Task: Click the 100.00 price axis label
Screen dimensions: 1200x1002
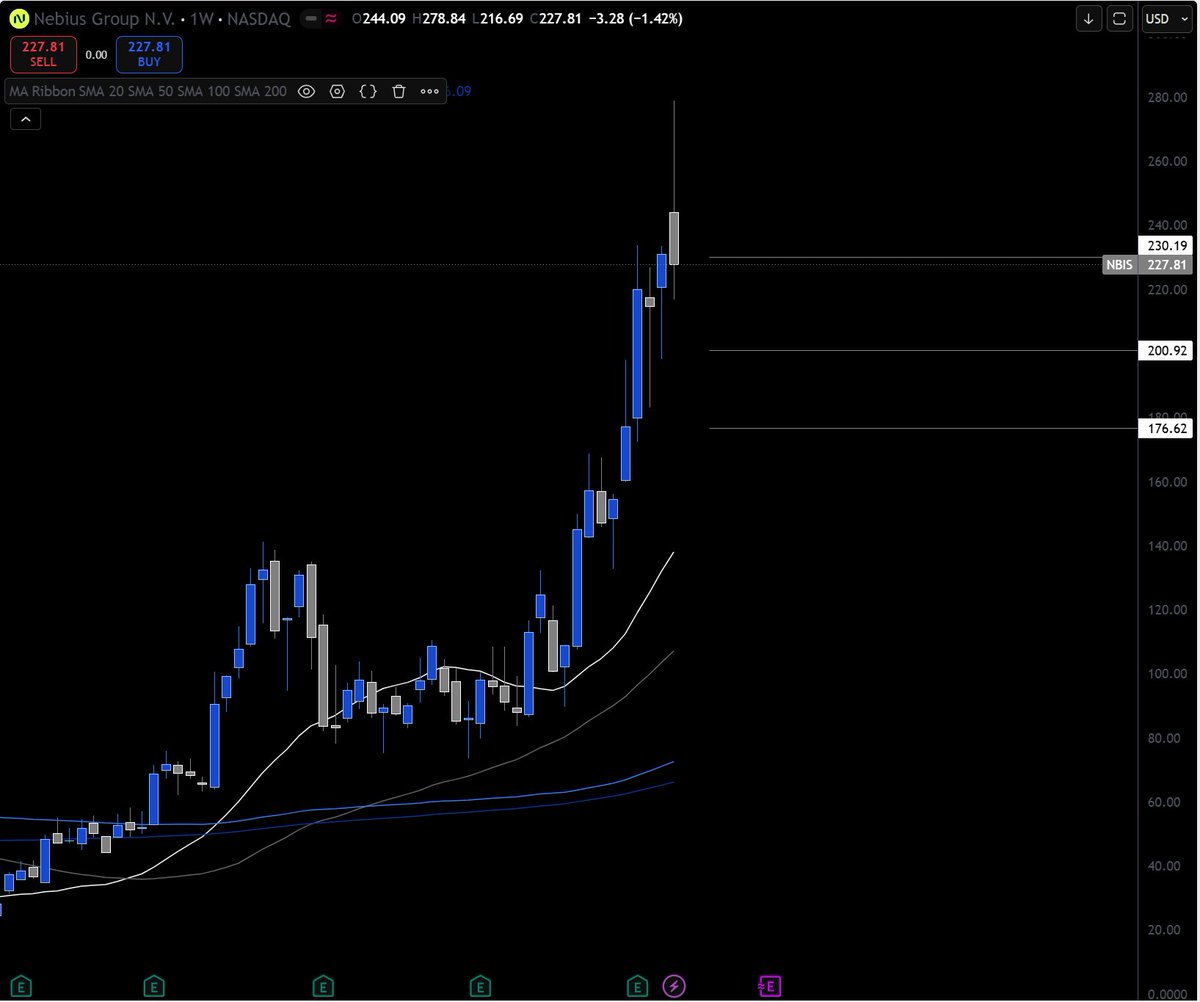Action: point(1166,674)
